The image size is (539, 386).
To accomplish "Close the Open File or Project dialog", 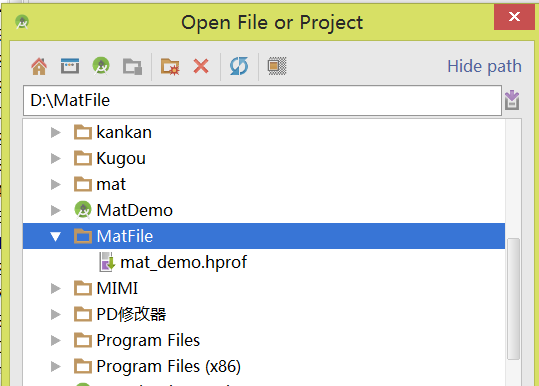I will [x=514, y=16].
